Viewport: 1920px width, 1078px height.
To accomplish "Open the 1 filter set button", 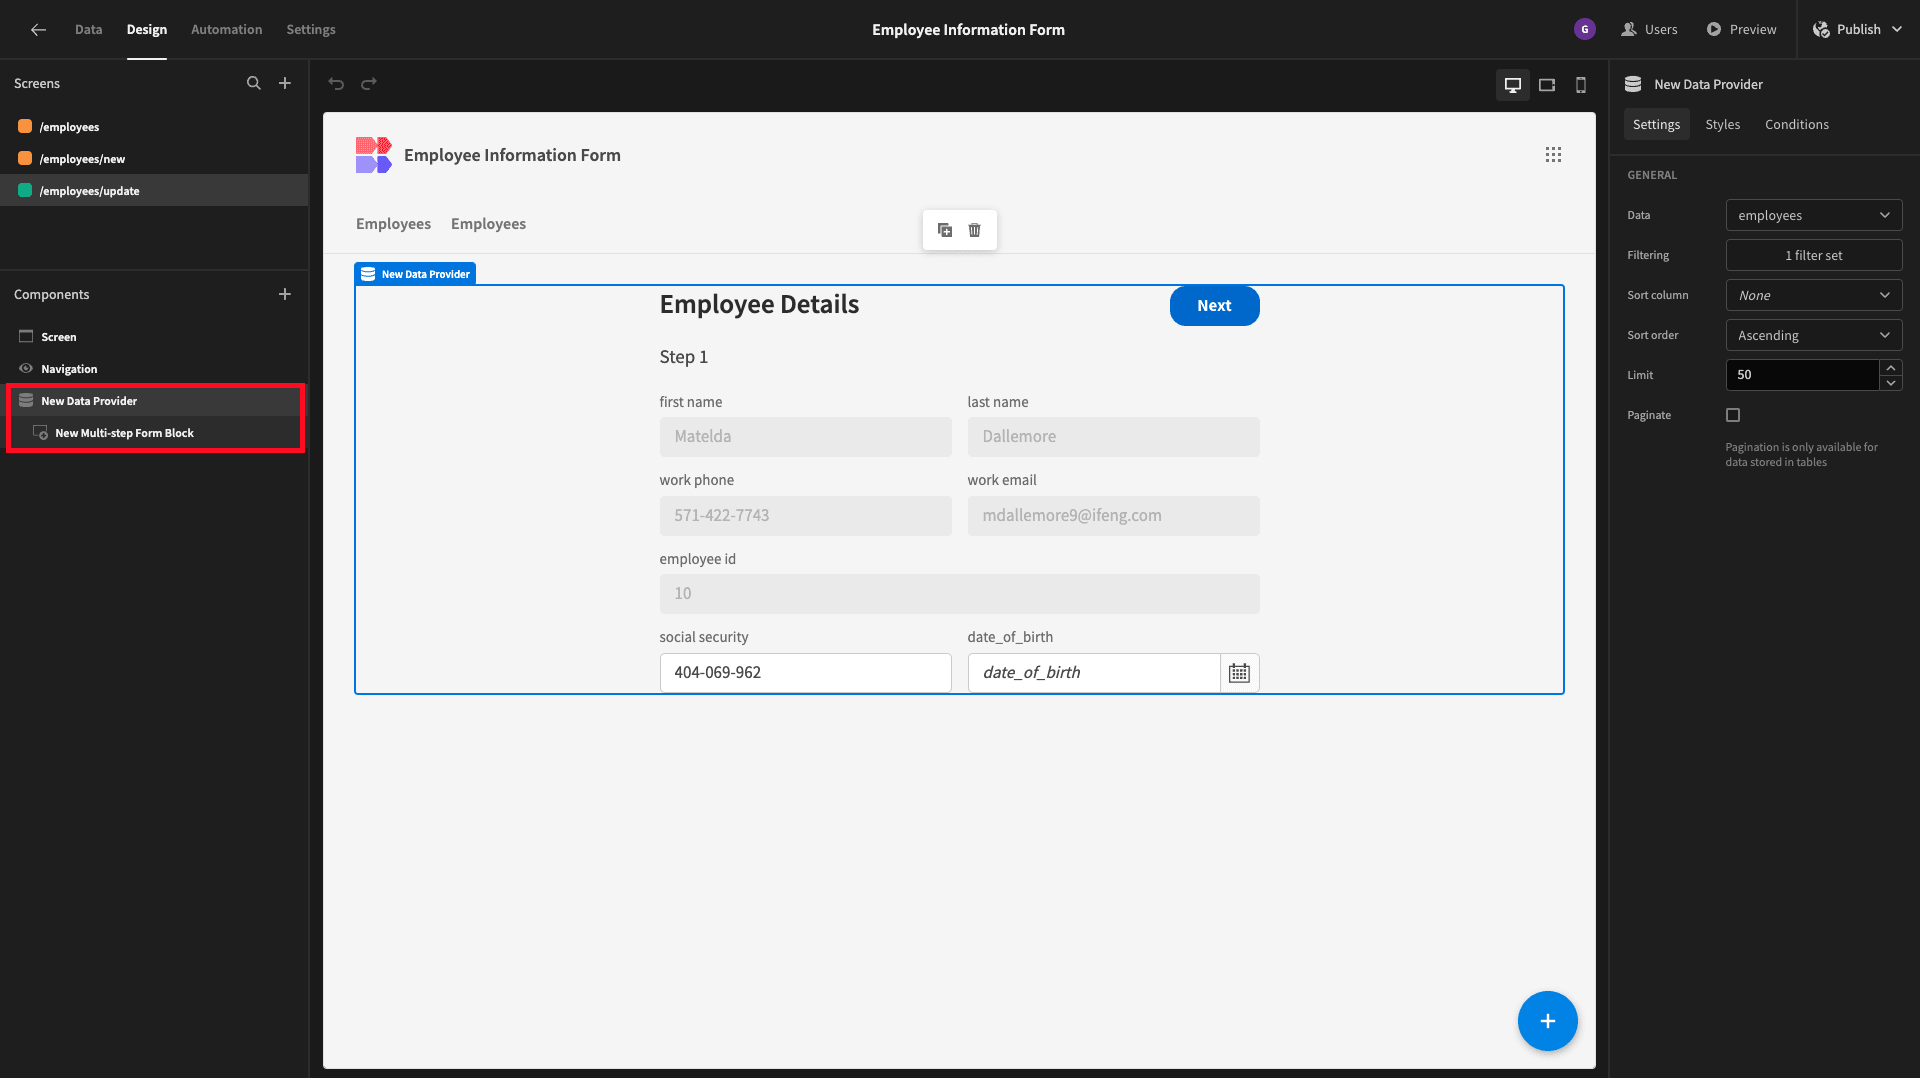I will 1813,255.
